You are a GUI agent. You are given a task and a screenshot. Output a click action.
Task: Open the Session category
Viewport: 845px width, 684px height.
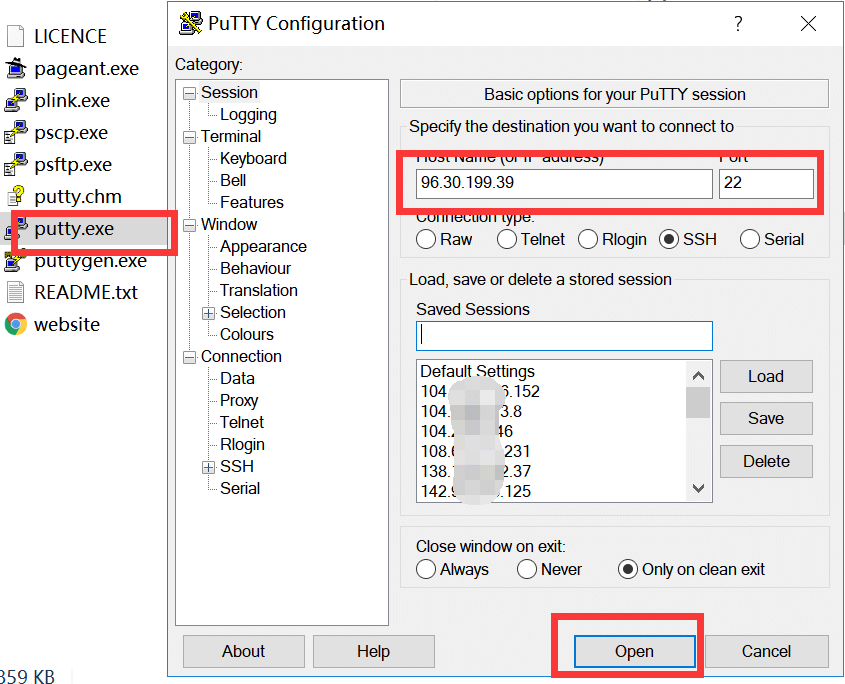point(229,93)
